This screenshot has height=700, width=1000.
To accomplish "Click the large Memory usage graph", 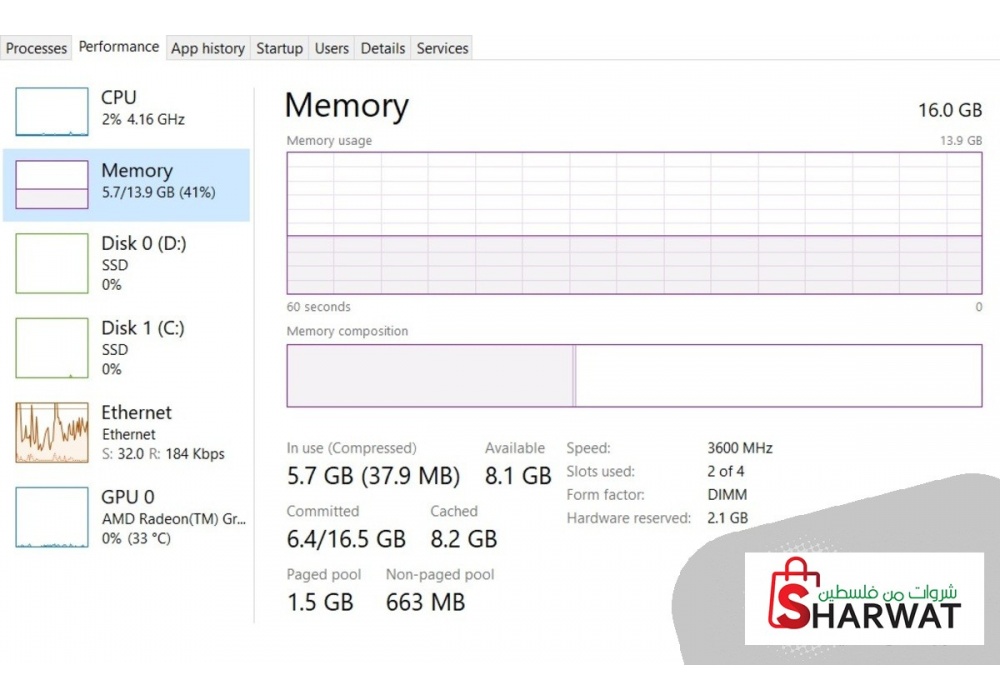I will (634, 223).
